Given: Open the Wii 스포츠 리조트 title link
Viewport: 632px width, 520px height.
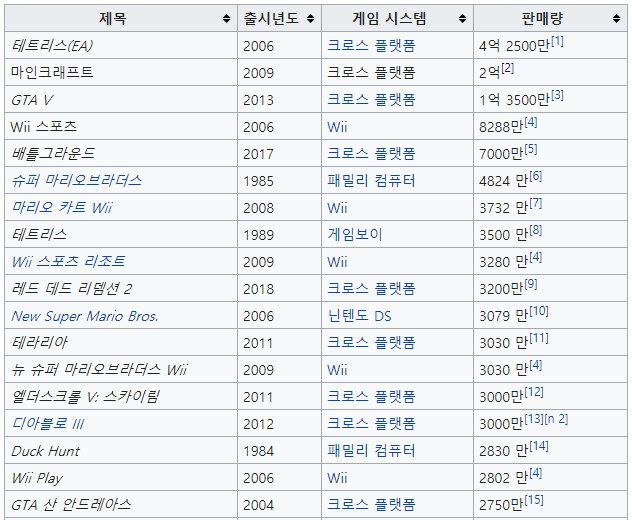Looking at the screenshot, I should pyautogui.click(x=68, y=261).
